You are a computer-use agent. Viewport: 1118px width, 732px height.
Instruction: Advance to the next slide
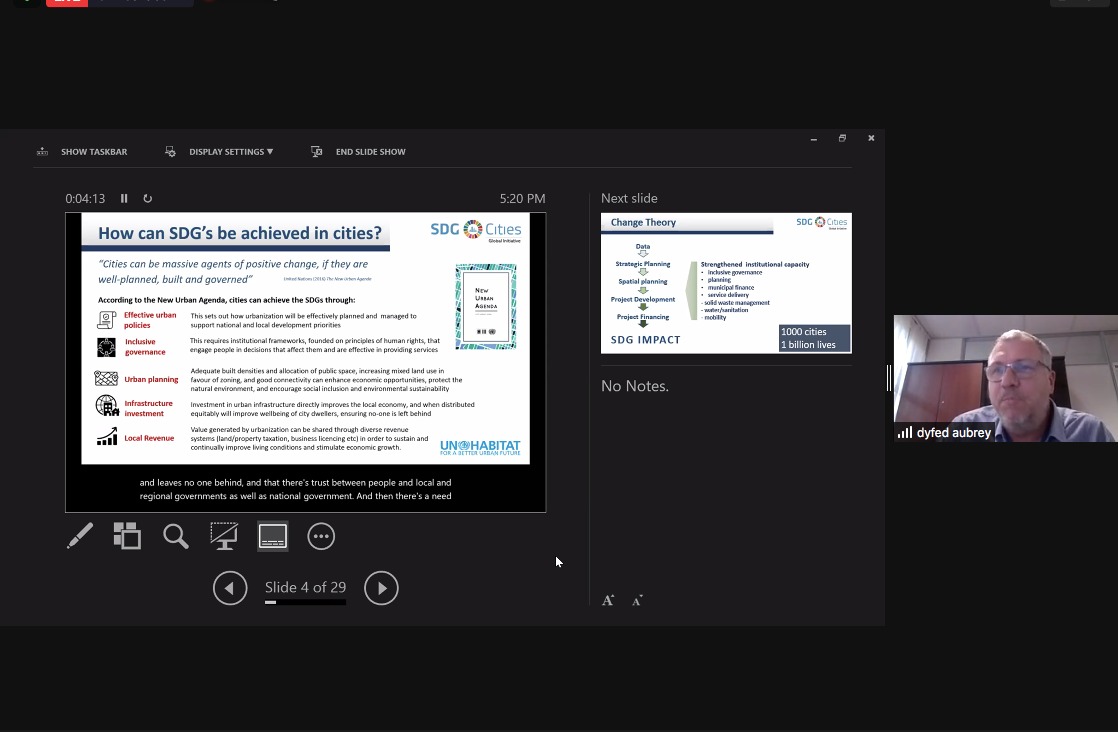coord(381,588)
